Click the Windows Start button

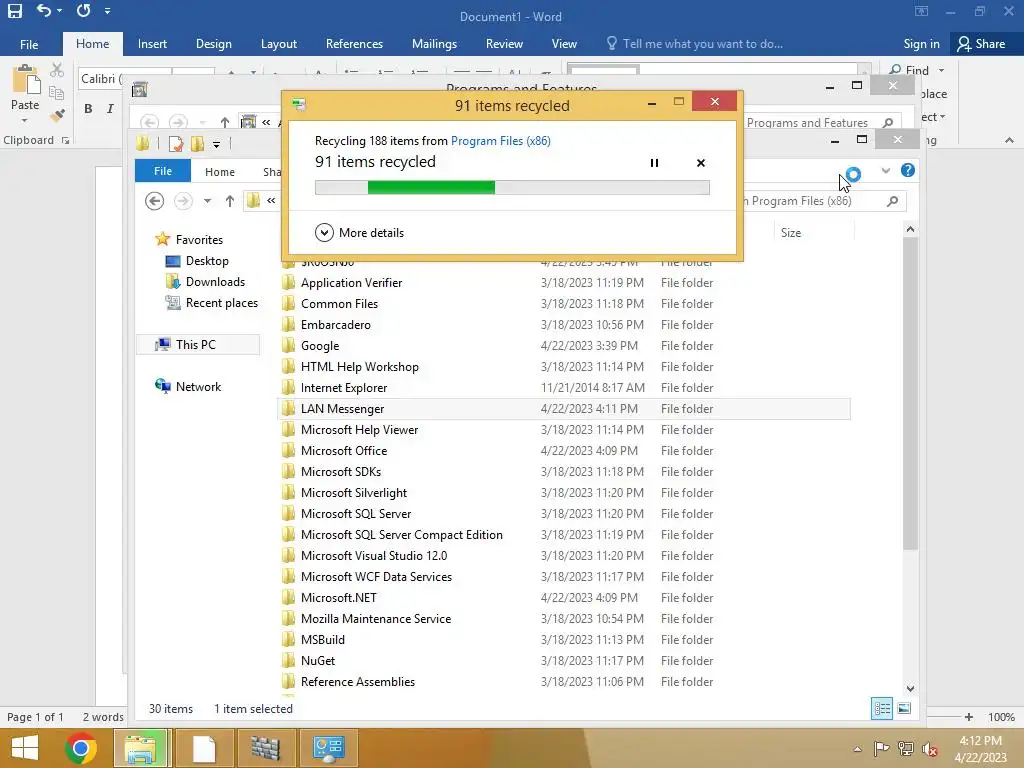click(x=25, y=748)
